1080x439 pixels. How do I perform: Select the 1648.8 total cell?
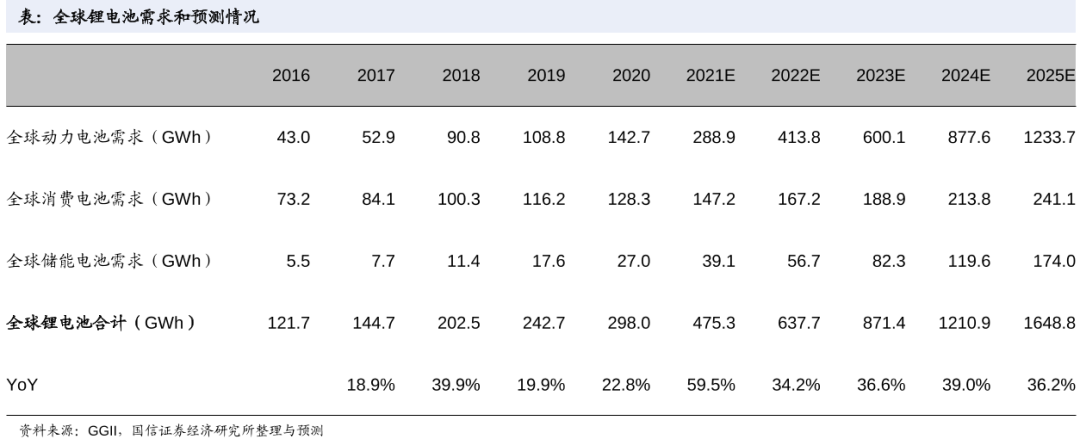click(1049, 323)
